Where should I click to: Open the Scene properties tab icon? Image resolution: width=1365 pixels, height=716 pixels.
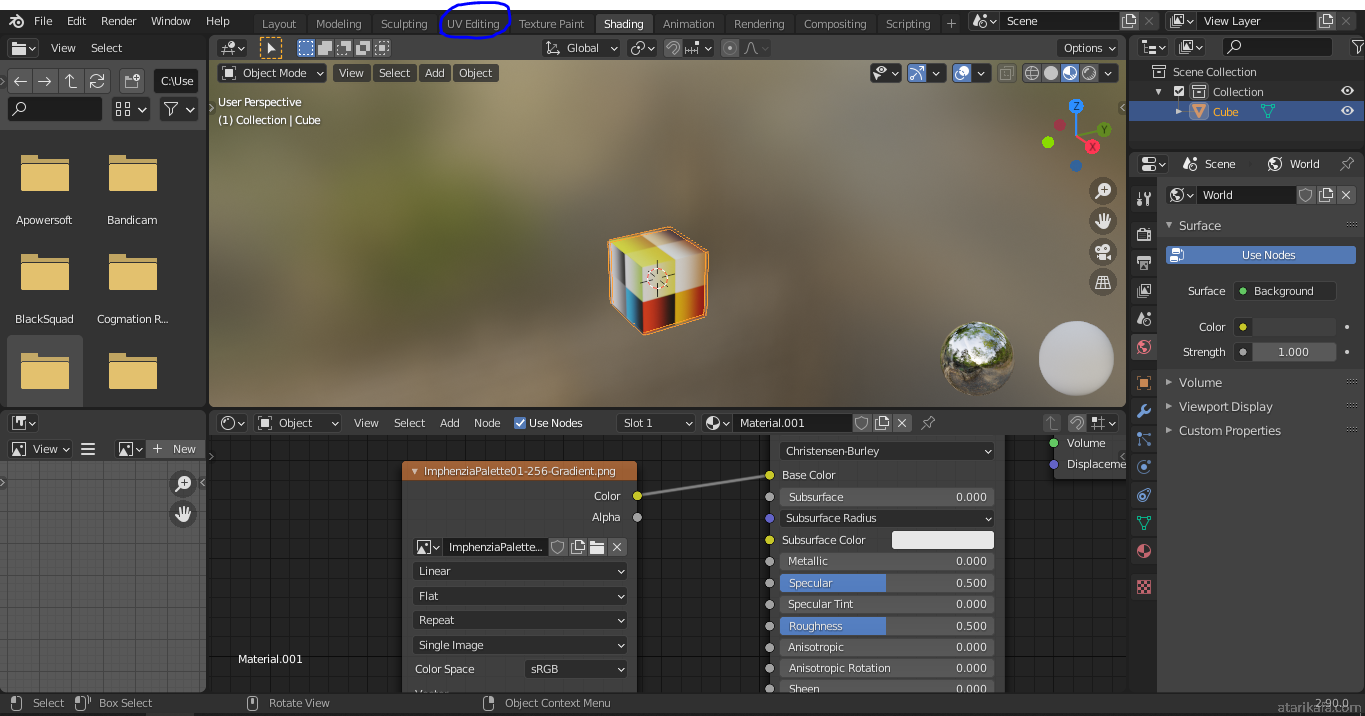(1144, 319)
